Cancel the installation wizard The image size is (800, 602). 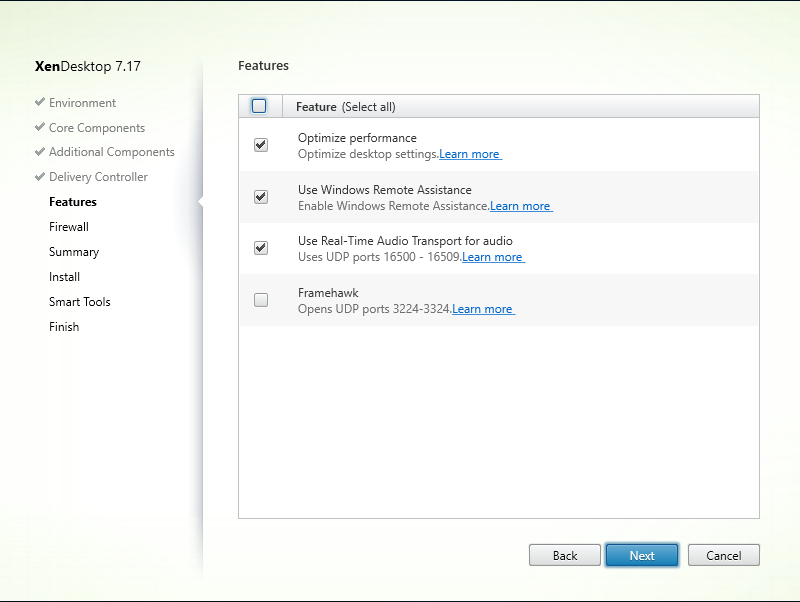click(x=723, y=555)
